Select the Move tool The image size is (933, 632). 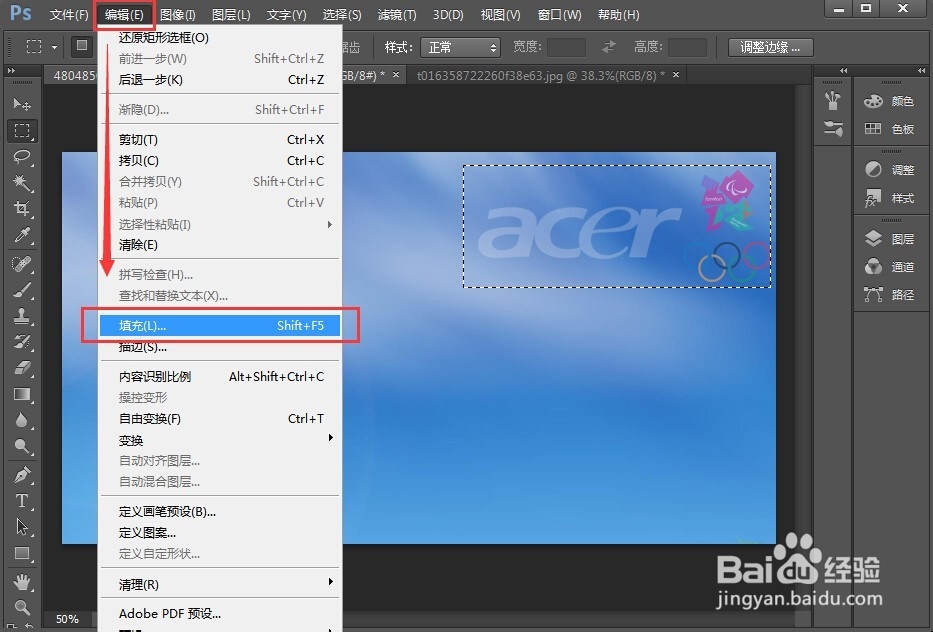pos(23,103)
